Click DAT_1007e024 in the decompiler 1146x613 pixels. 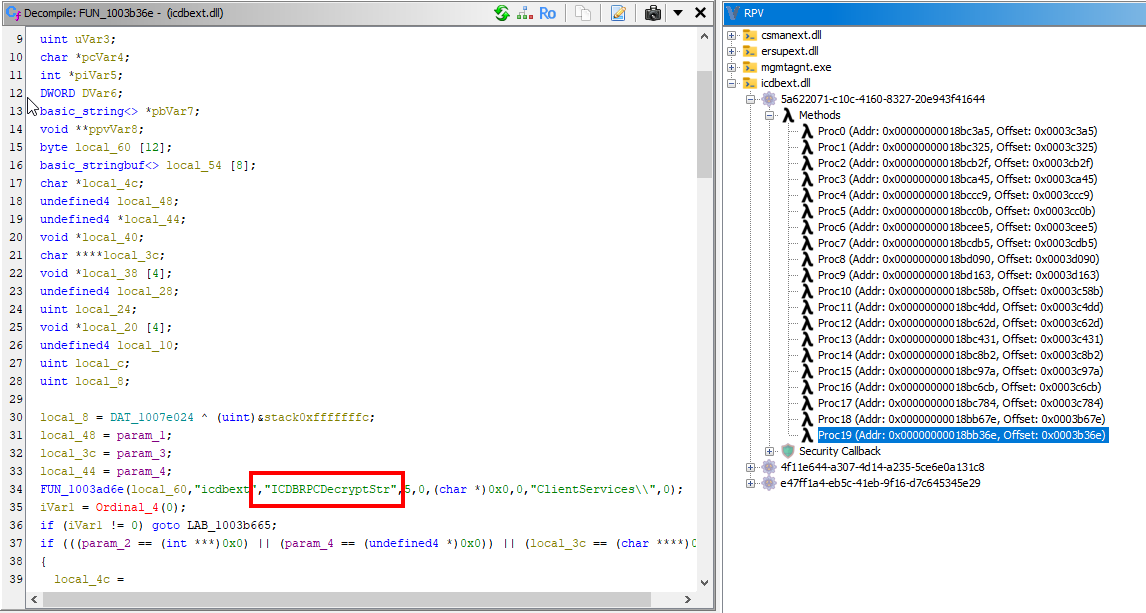tap(152, 417)
